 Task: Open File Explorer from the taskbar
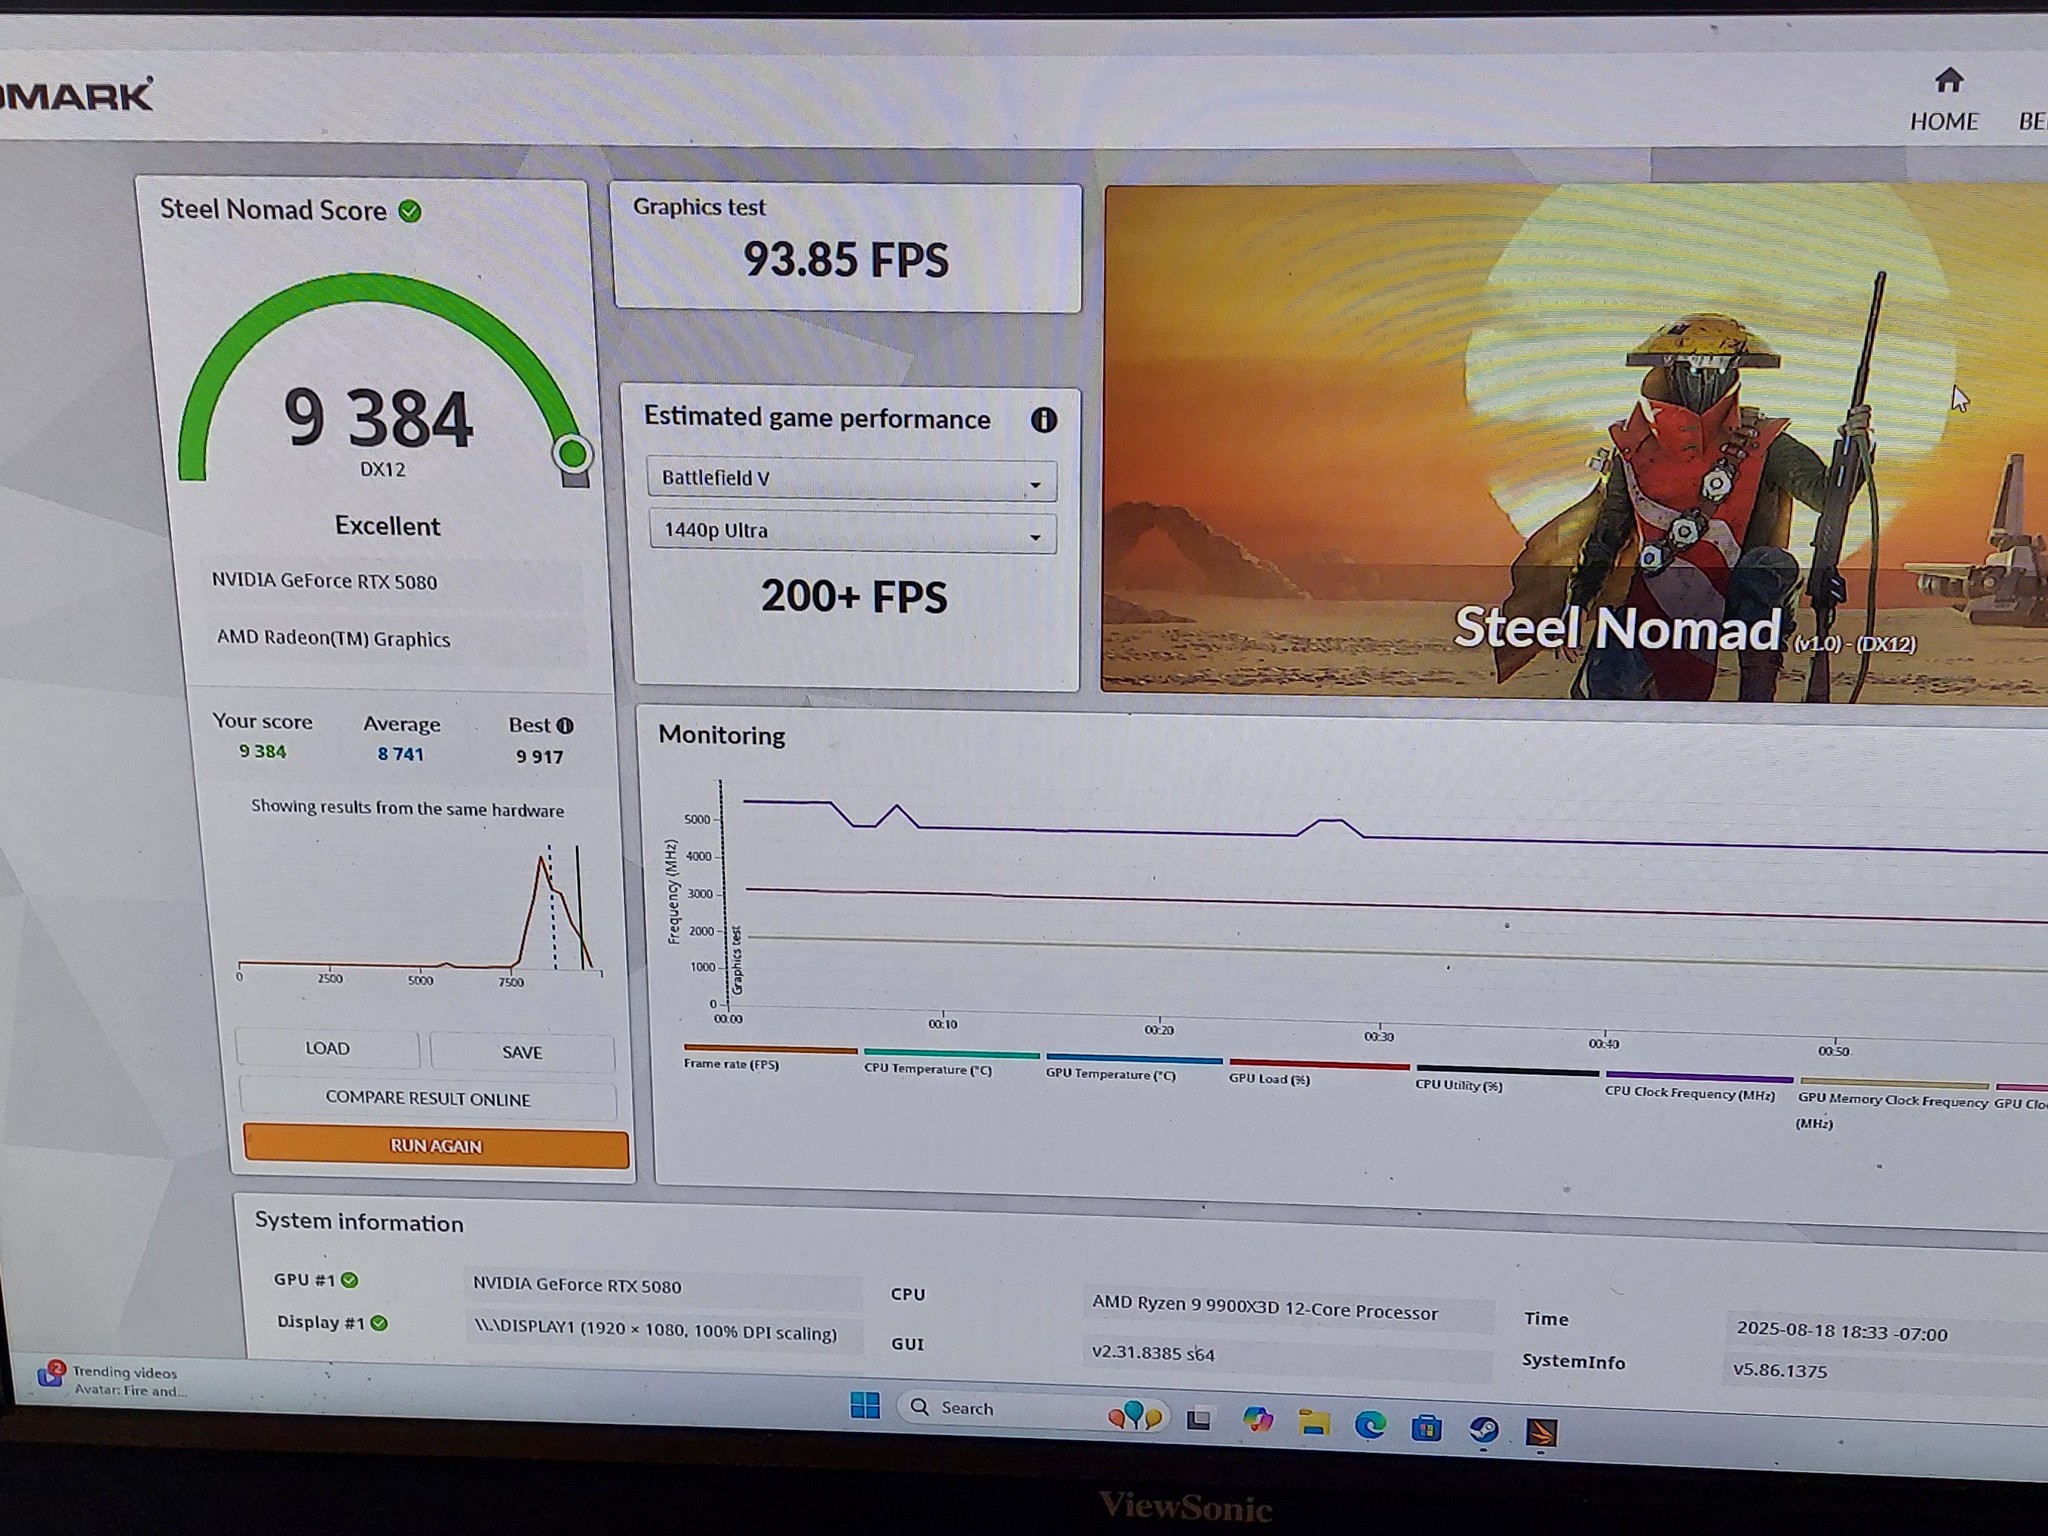(1314, 1423)
